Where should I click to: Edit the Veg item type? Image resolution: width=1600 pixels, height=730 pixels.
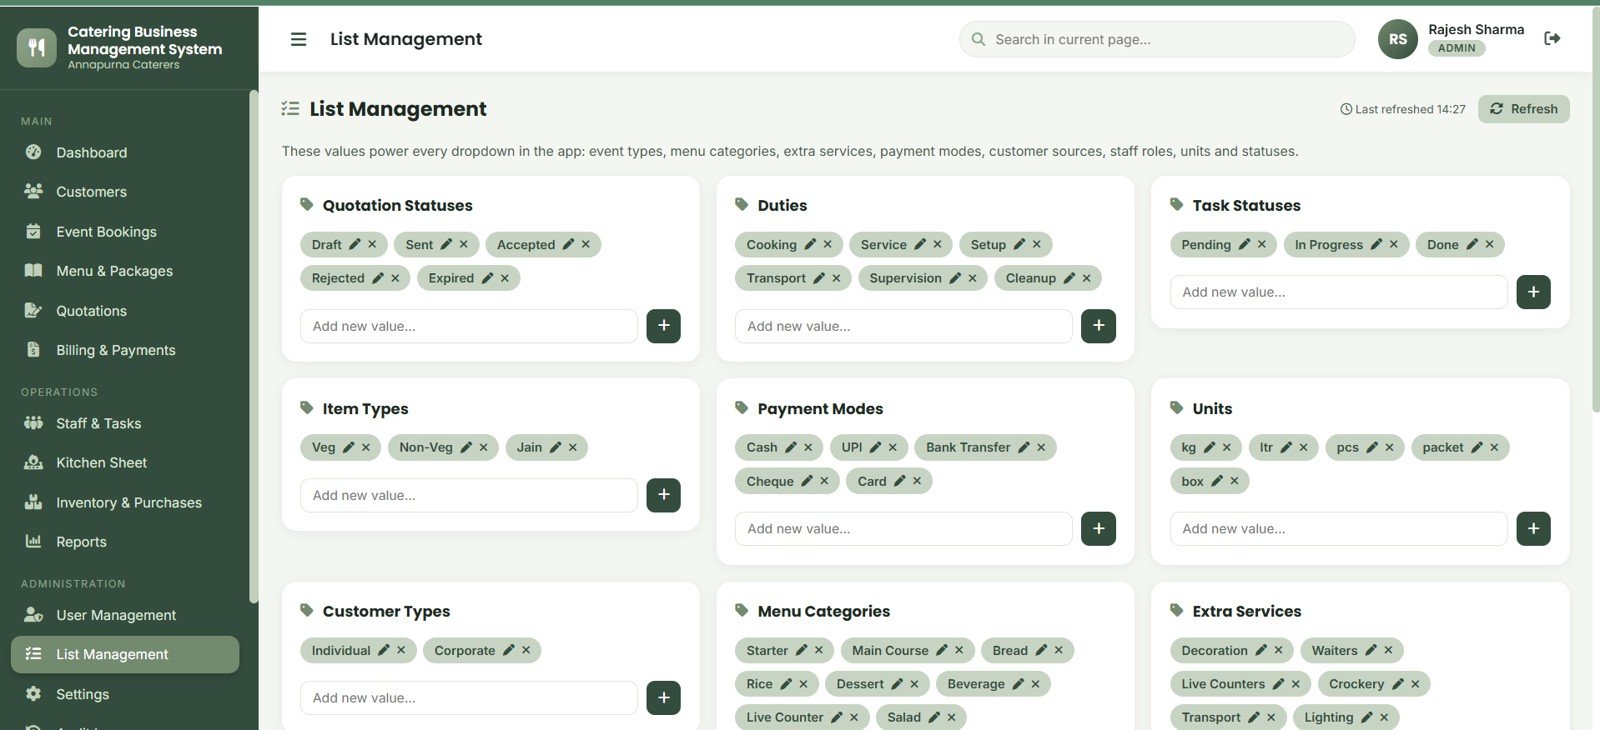pyautogui.click(x=348, y=447)
